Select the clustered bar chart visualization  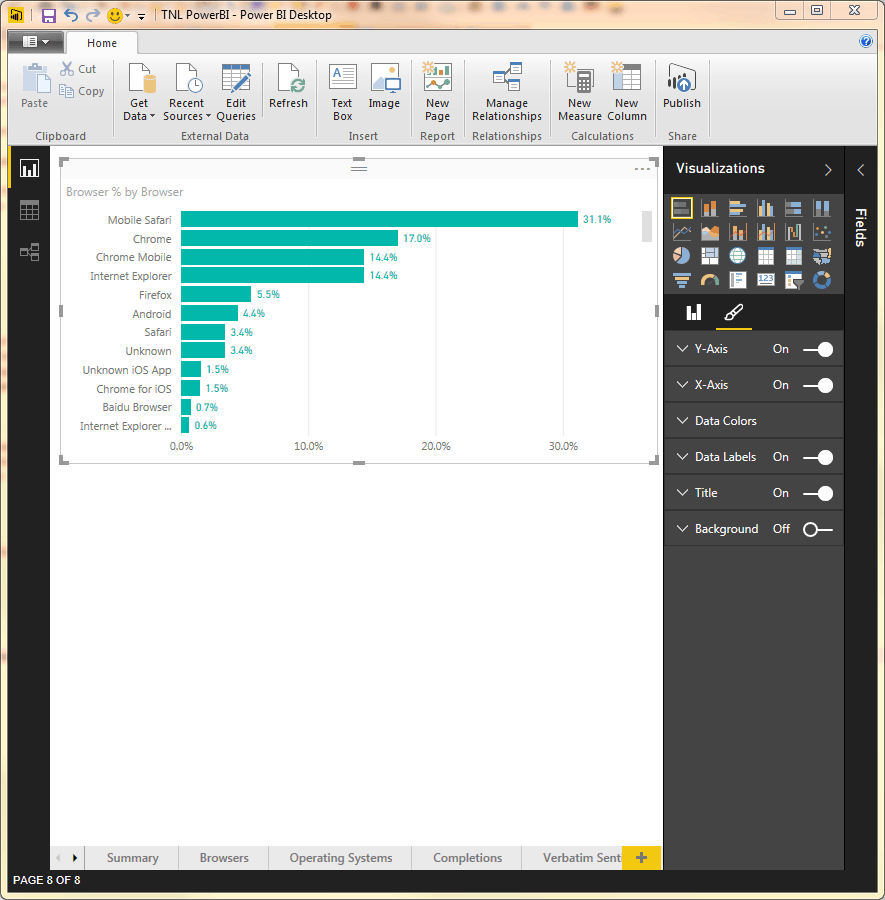coord(738,208)
